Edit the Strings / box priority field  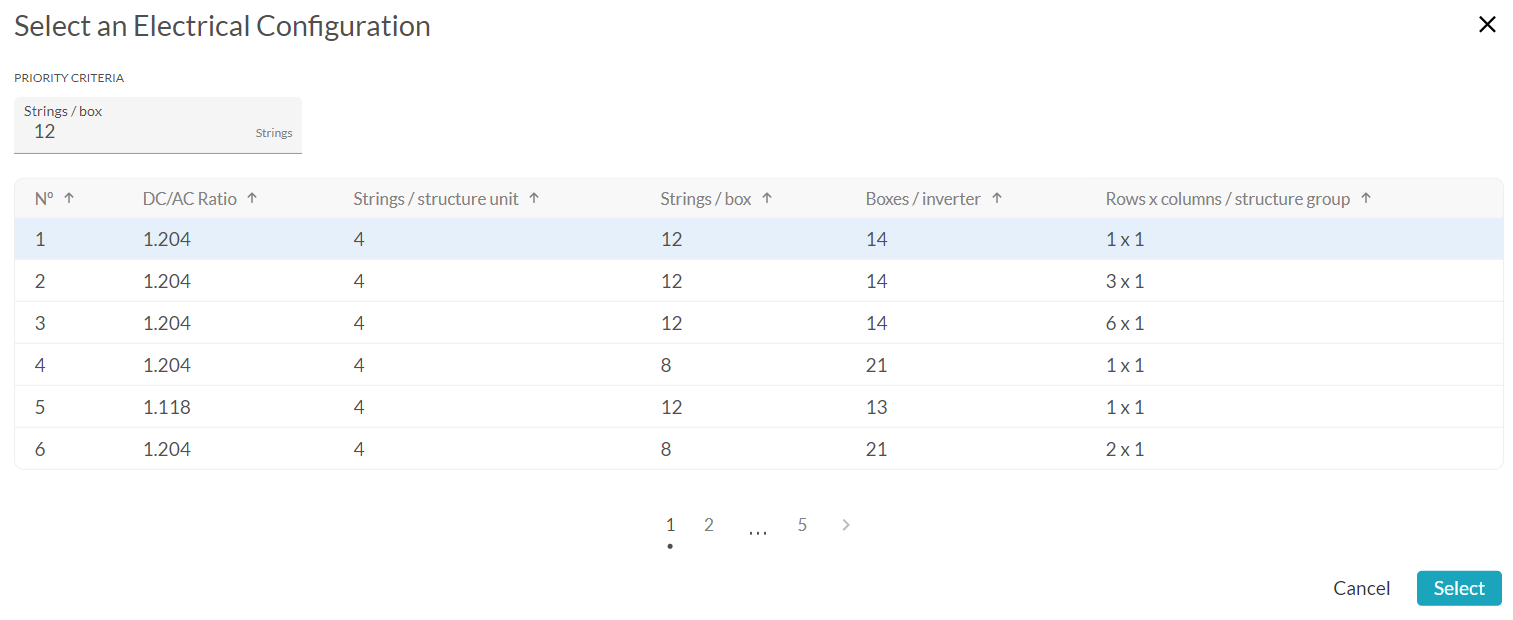[158, 125]
